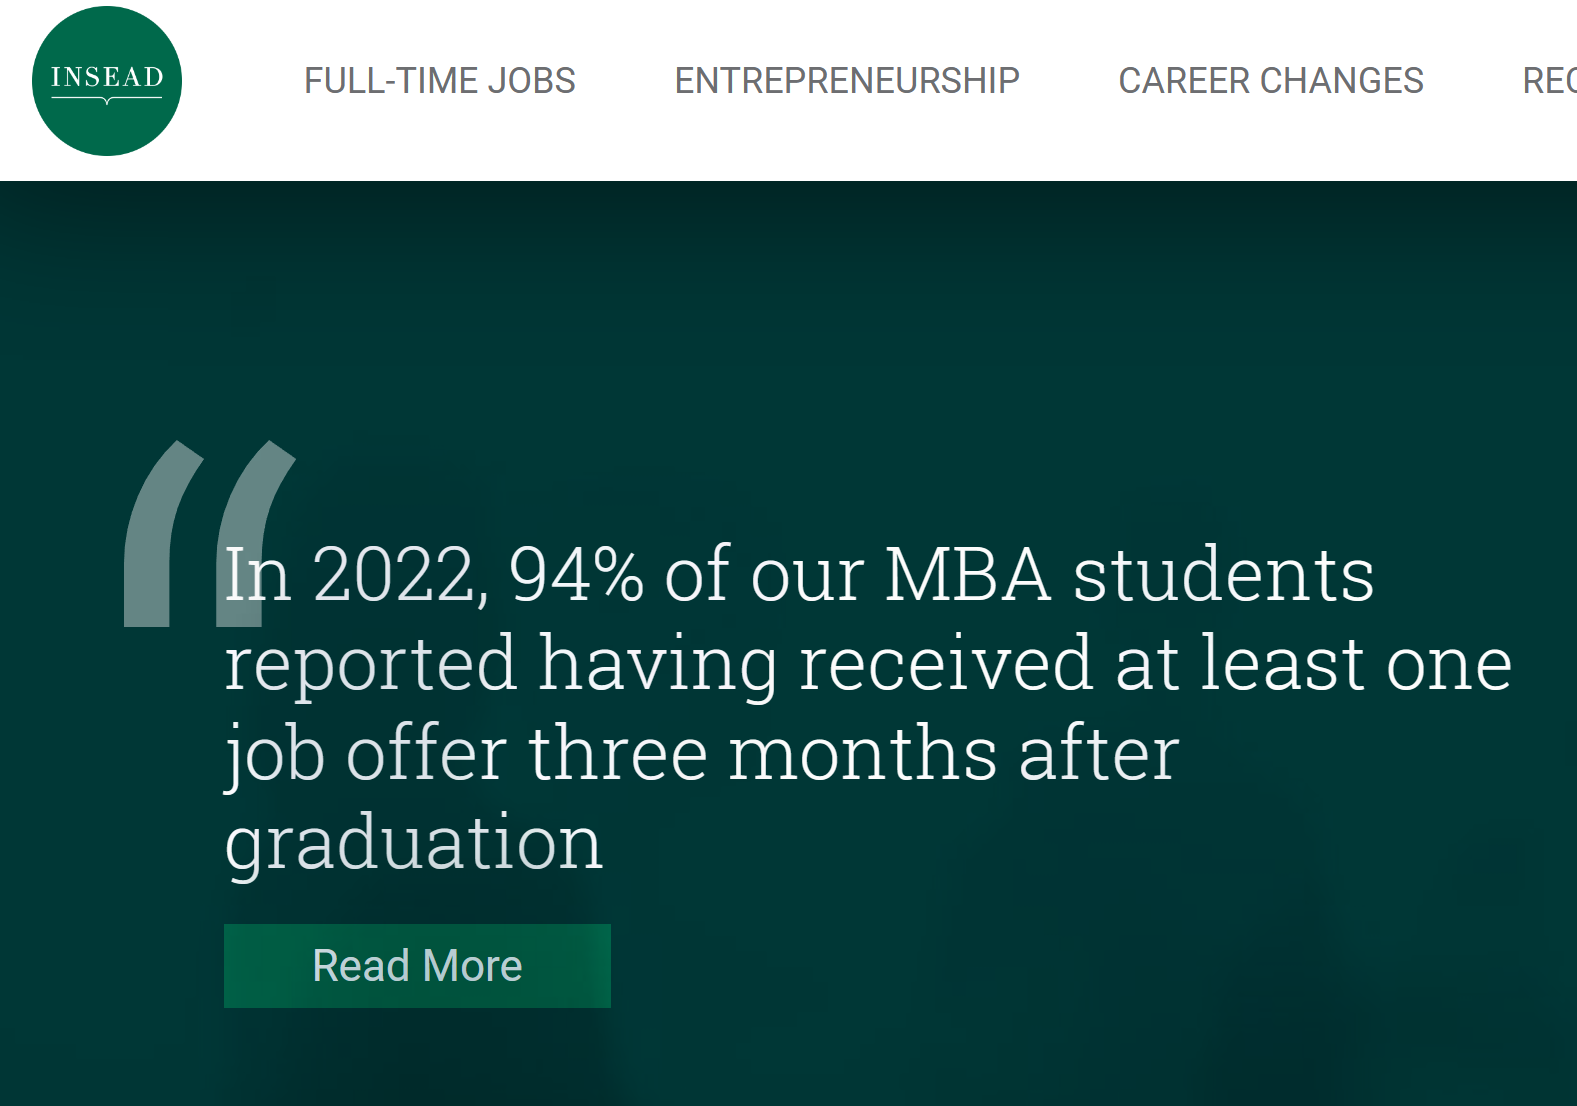This screenshot has height=1106, width=1577.
Task: Click the words at least one in the quote
Action: (1313, 664)
